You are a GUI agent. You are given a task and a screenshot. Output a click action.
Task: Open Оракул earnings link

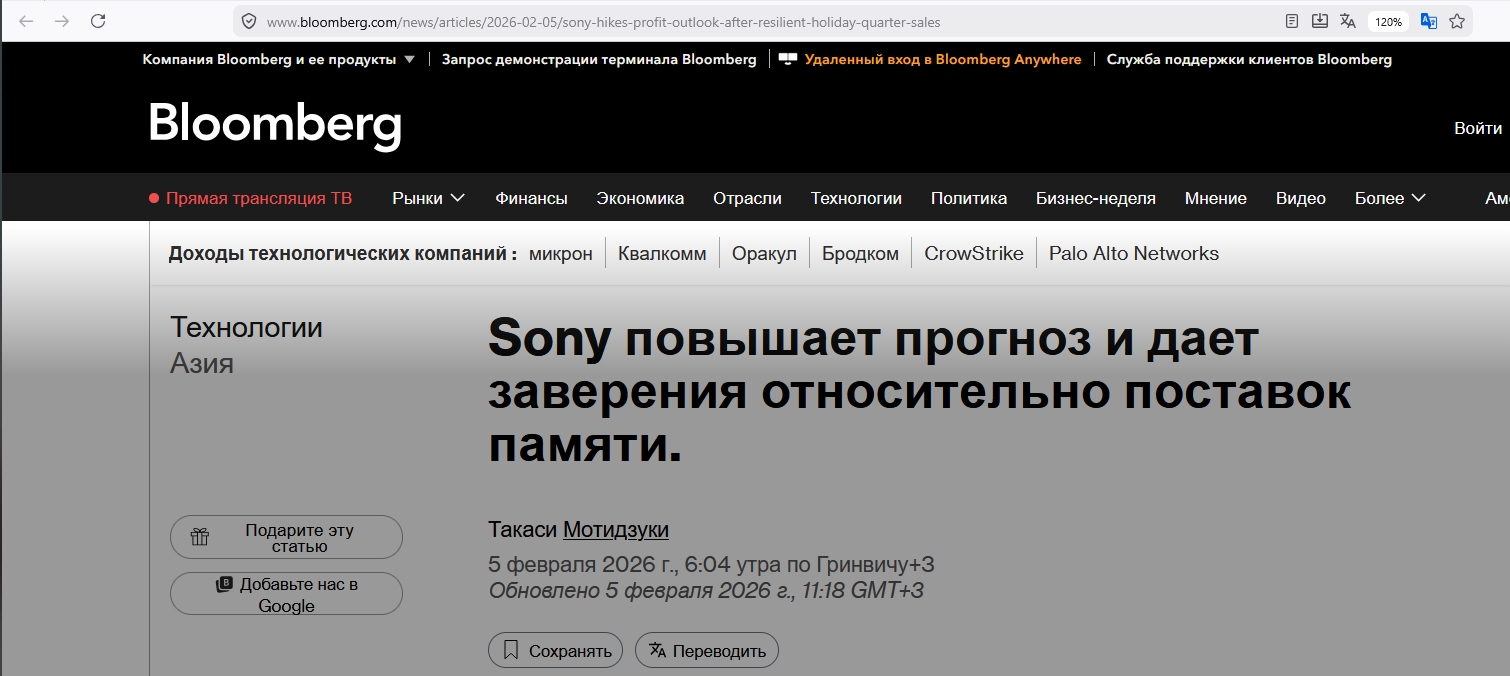pyautogui.click(x=764, y=254)
